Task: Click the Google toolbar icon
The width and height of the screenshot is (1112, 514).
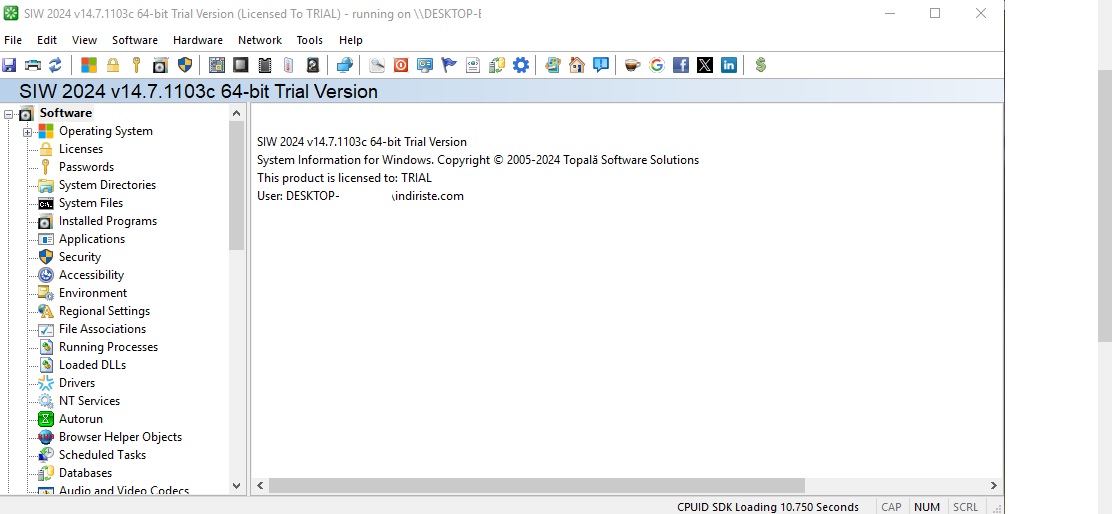Action: click(657, 65)
